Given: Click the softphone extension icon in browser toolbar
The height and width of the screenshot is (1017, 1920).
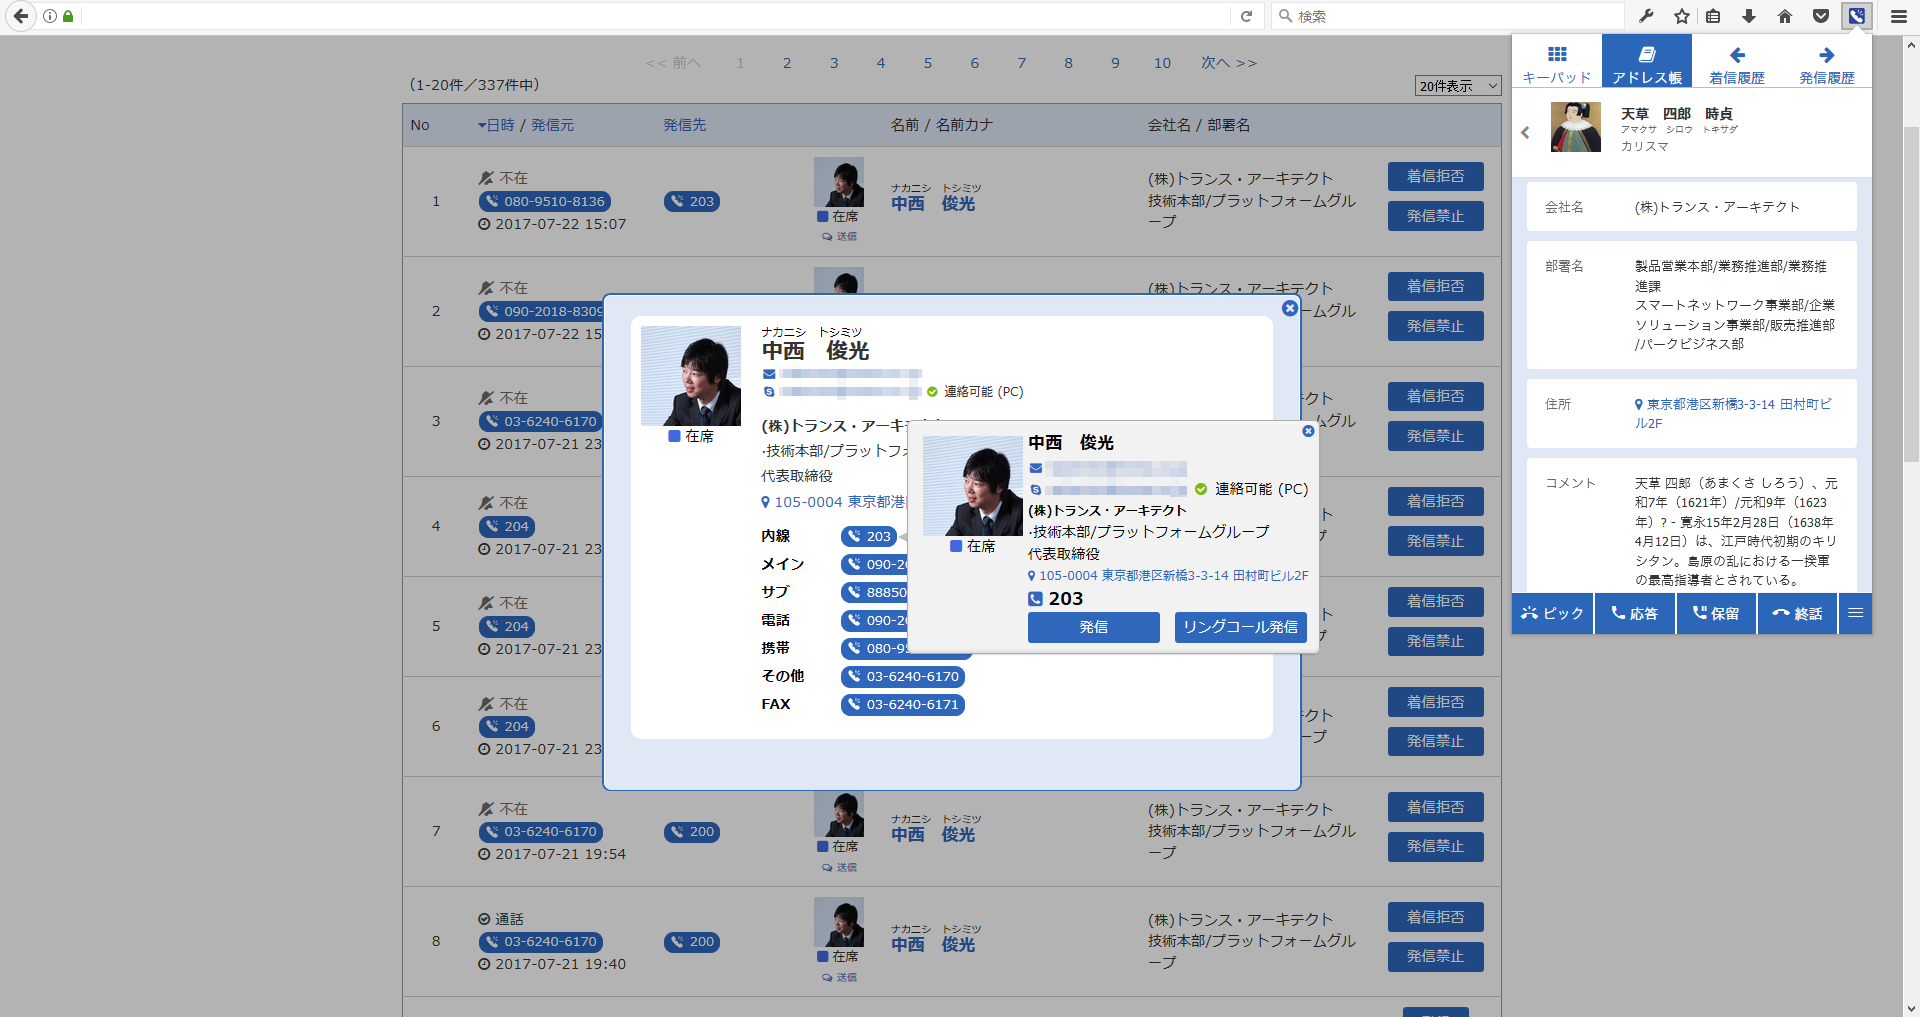Looking at the screenshot, I should (1857, 16).
